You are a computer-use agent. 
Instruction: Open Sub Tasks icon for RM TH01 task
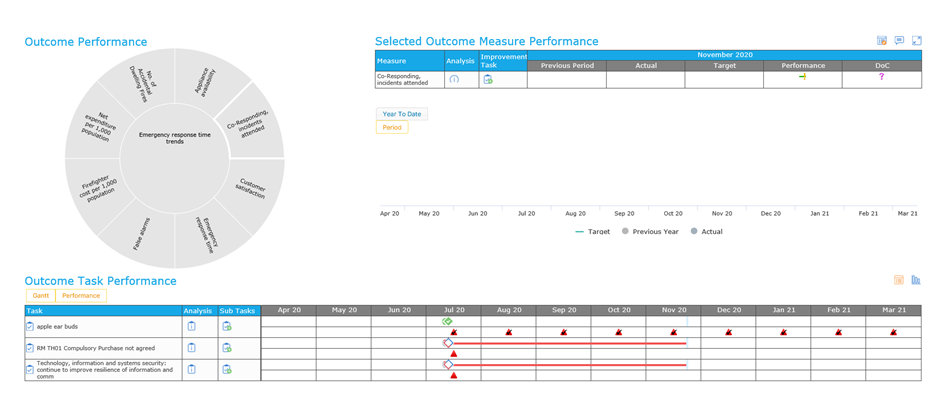227,347
